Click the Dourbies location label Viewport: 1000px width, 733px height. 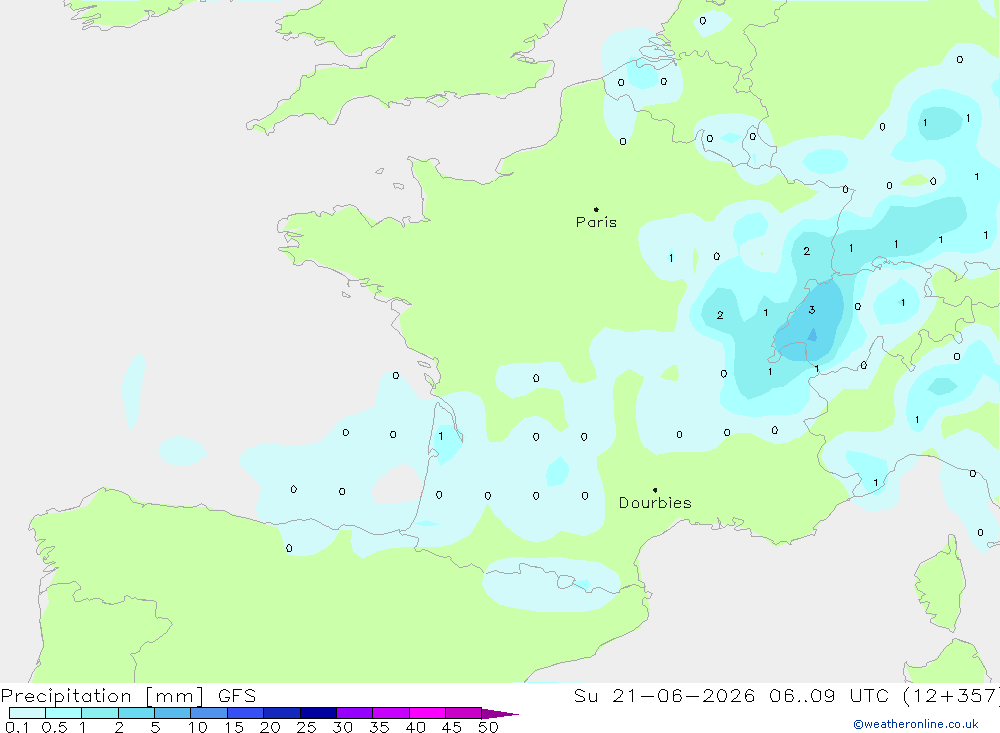(x=655, y=503)
